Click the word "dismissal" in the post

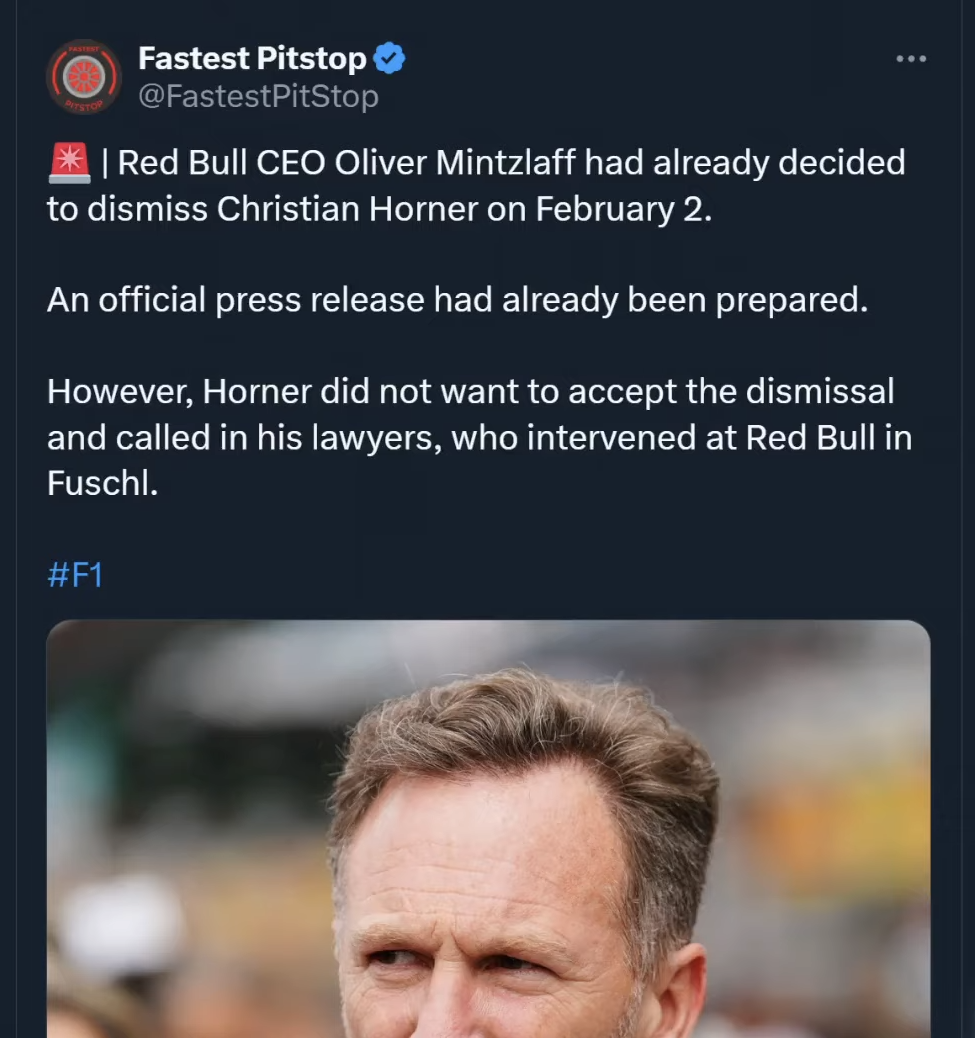[x=818, y=391]
